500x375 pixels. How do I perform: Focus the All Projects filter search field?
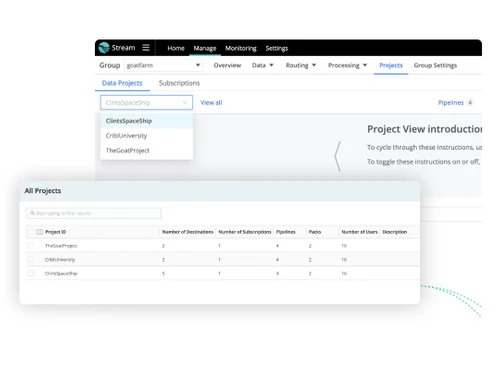[x=94, y=213]
